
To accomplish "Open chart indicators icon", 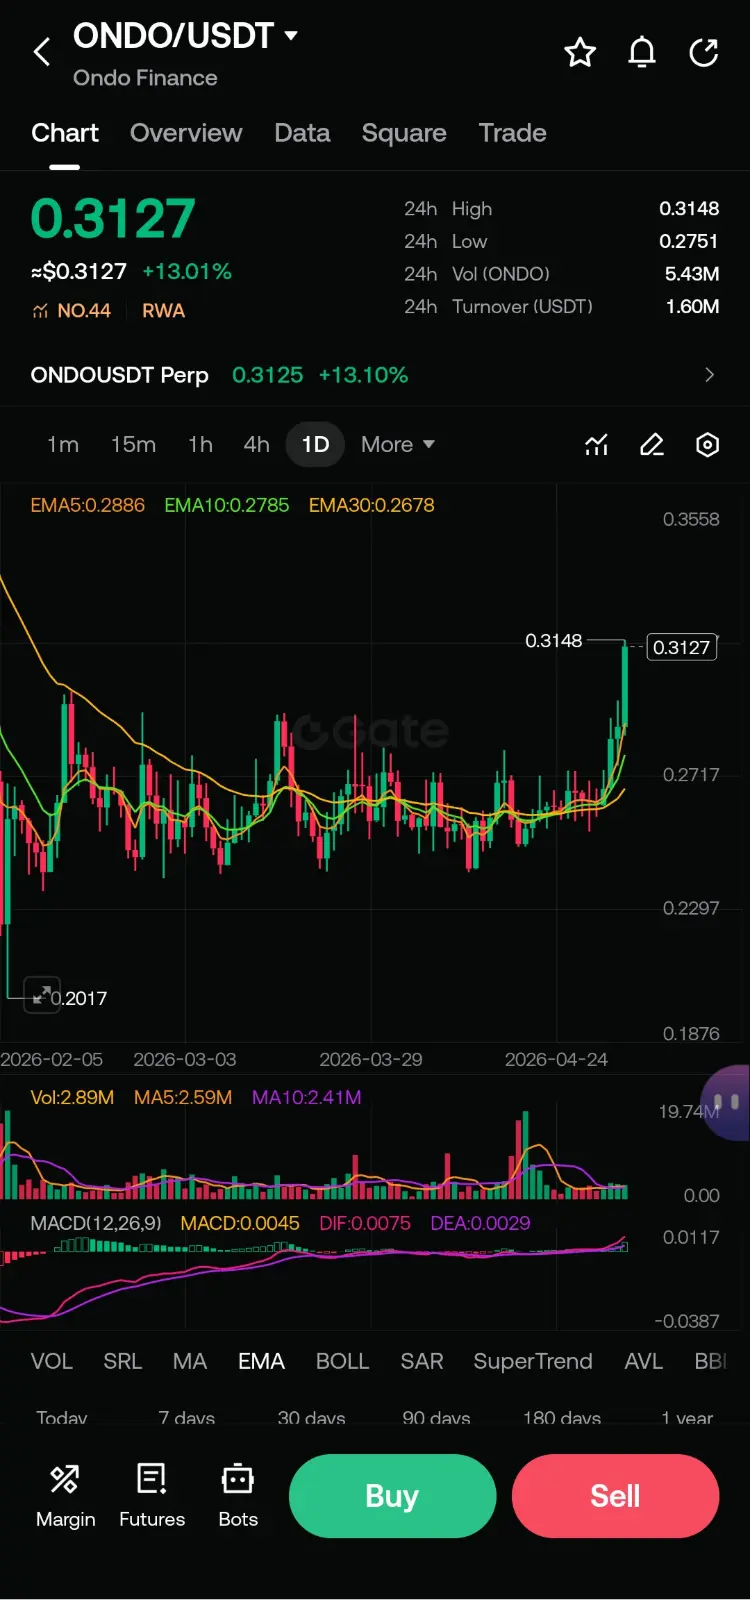I will 597,445.
